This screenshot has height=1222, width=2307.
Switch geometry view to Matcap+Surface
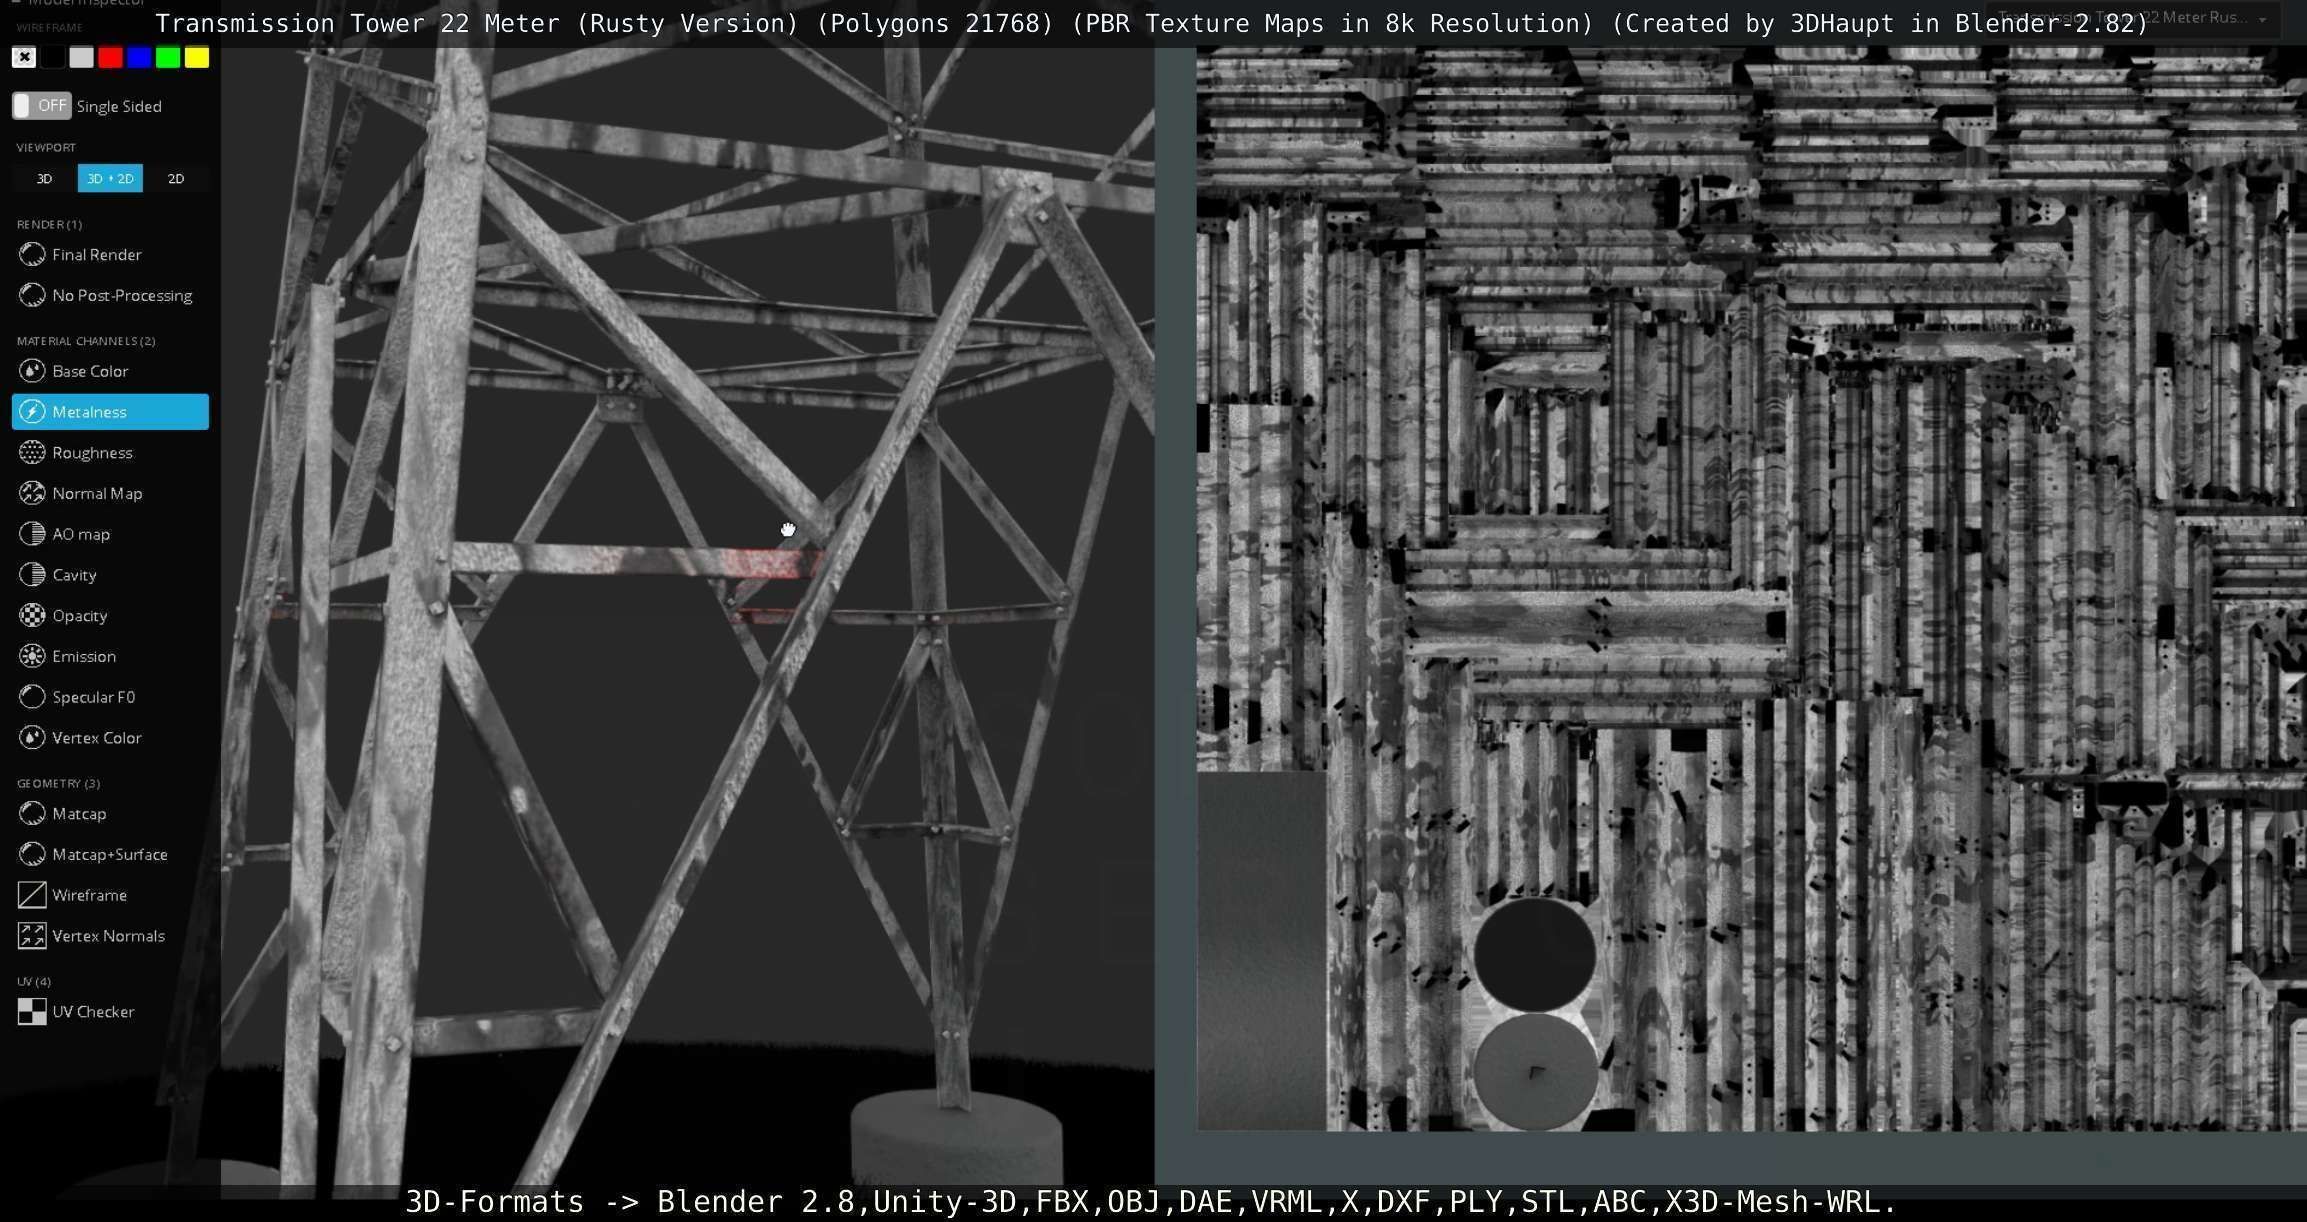pyautogui.click(x=110, y=854)
